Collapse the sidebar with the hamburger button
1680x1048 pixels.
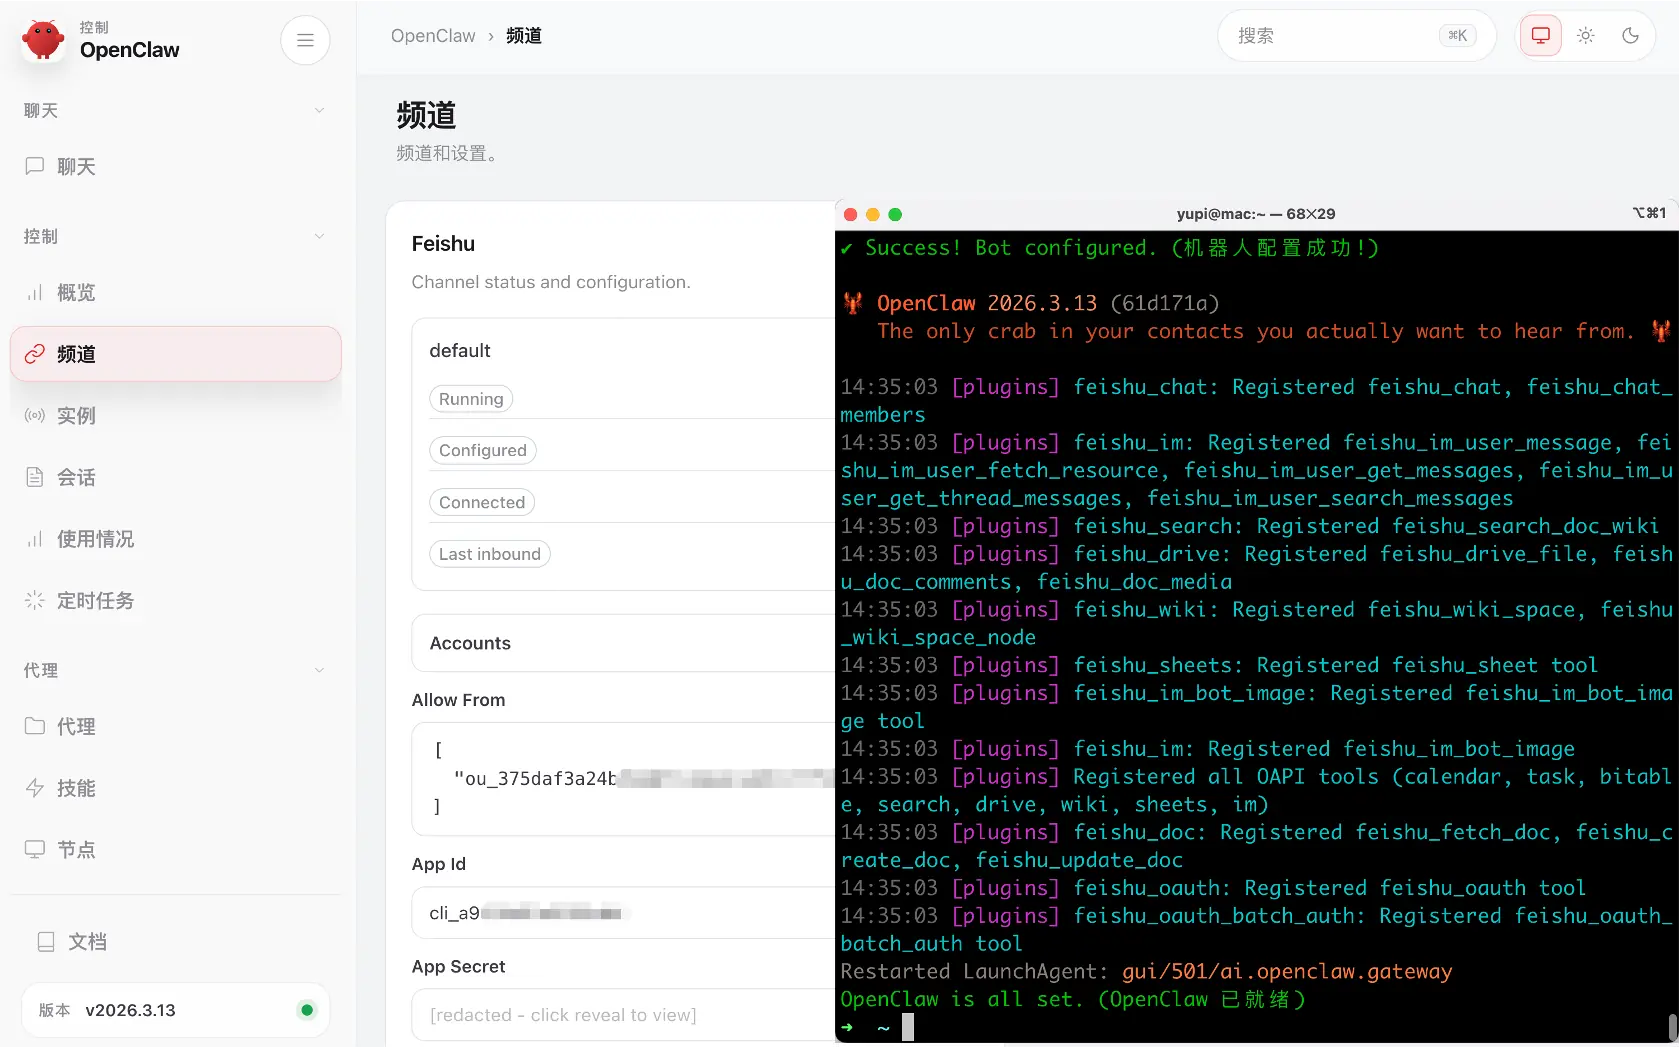(305, 40)
